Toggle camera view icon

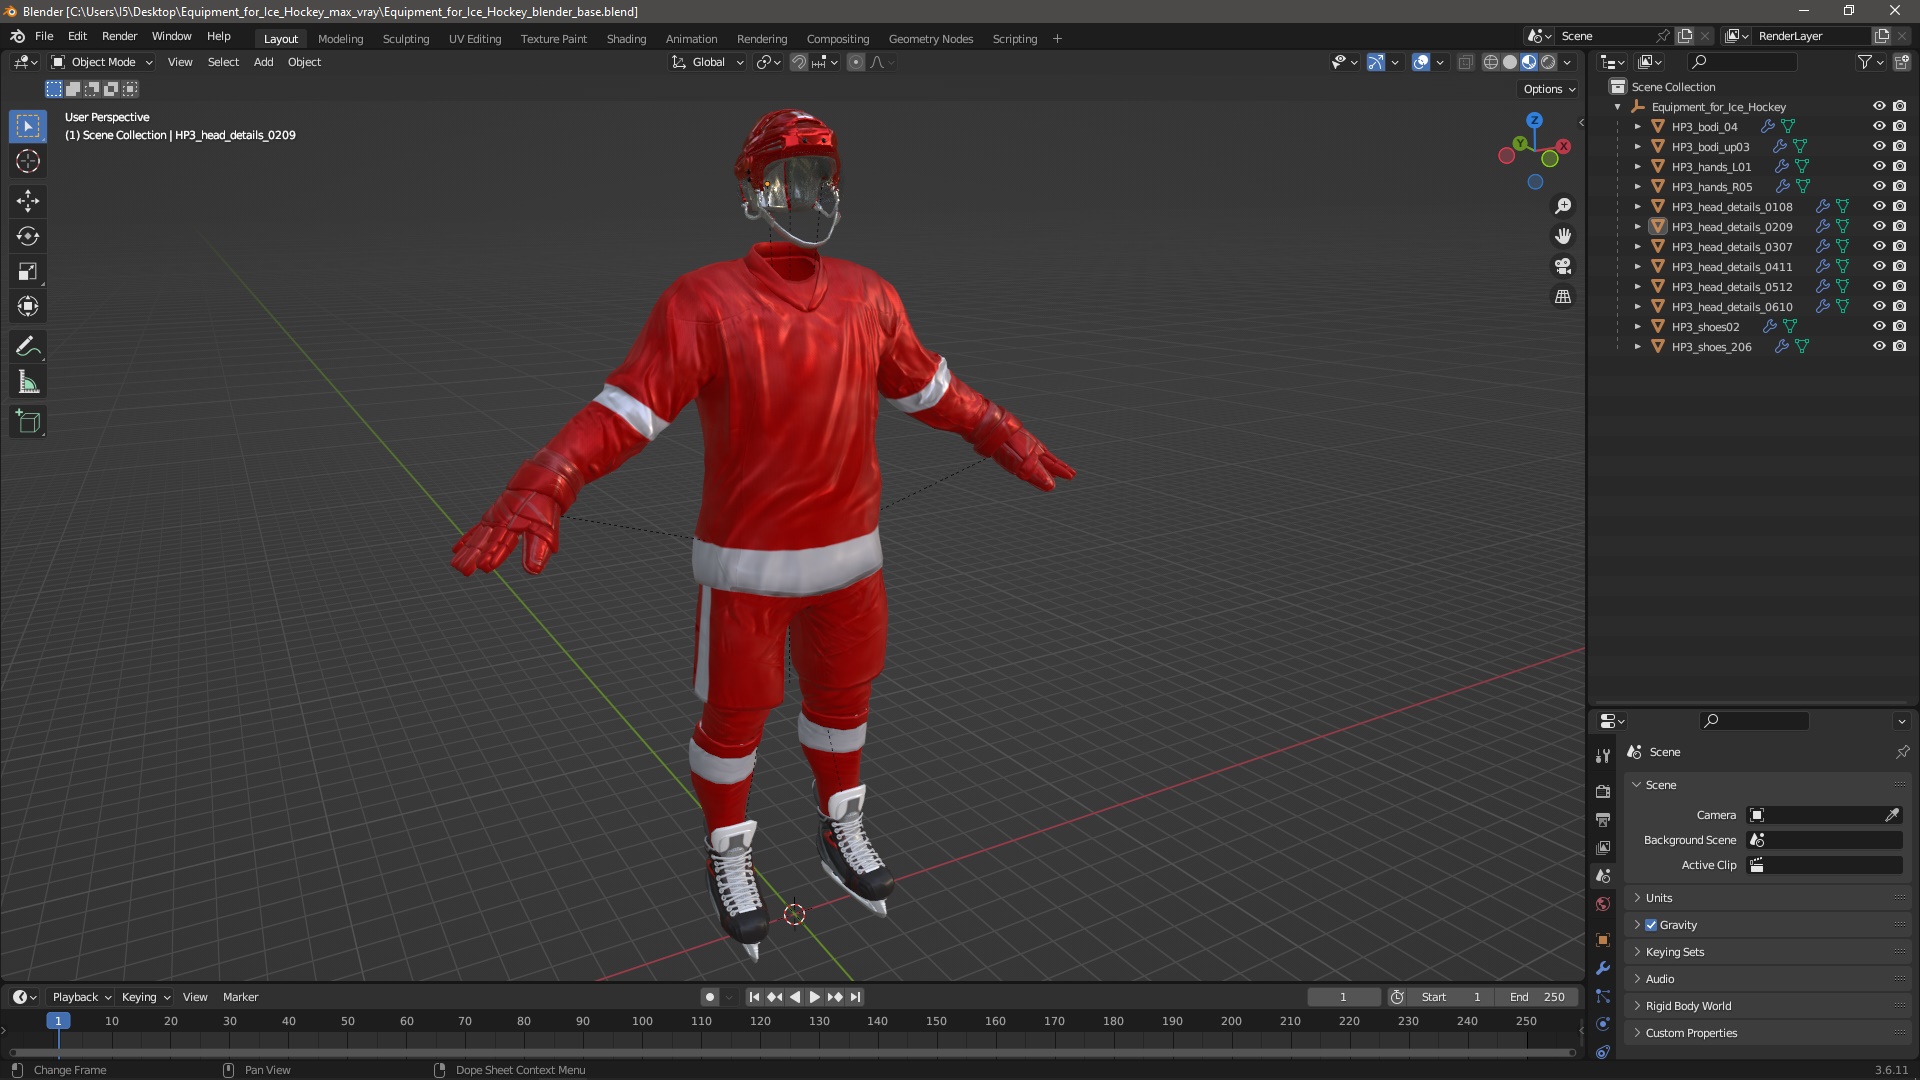click(1563, 266)
